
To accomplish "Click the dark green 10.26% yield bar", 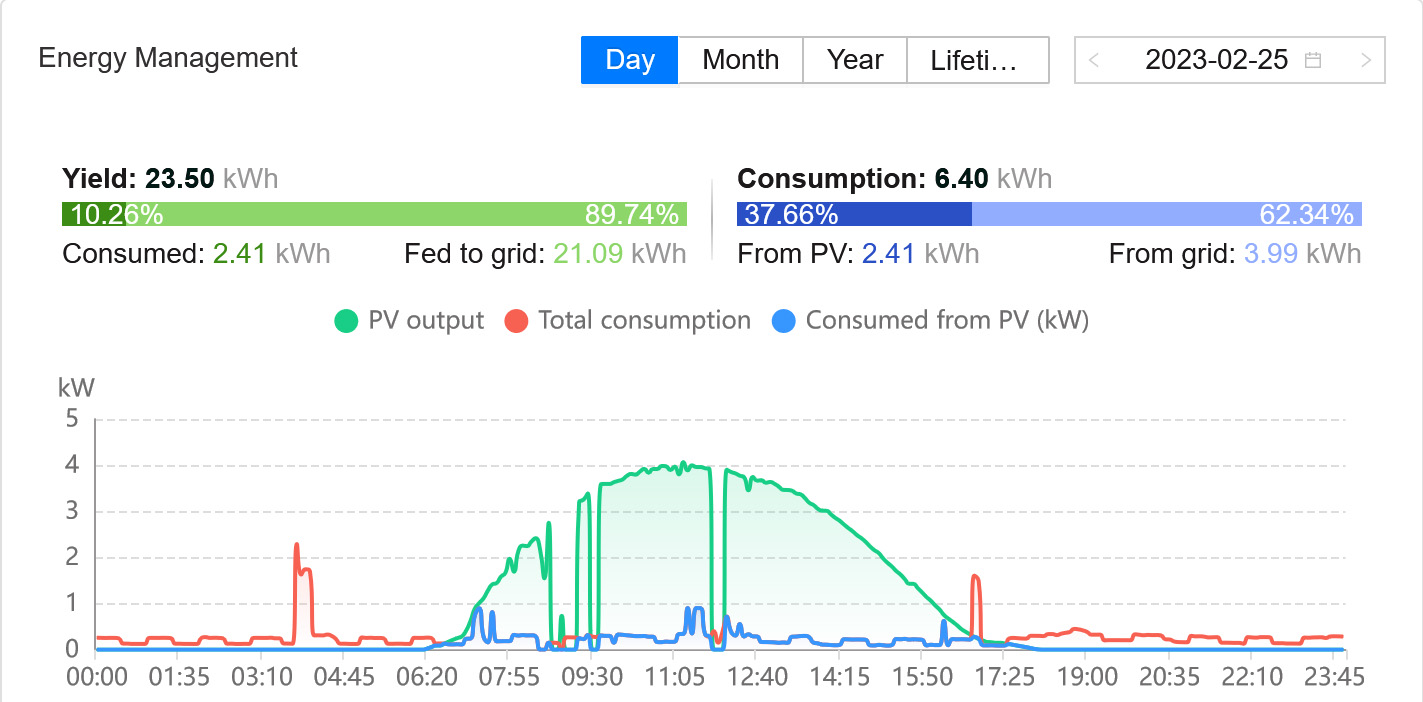I will [x=94, y=214].
